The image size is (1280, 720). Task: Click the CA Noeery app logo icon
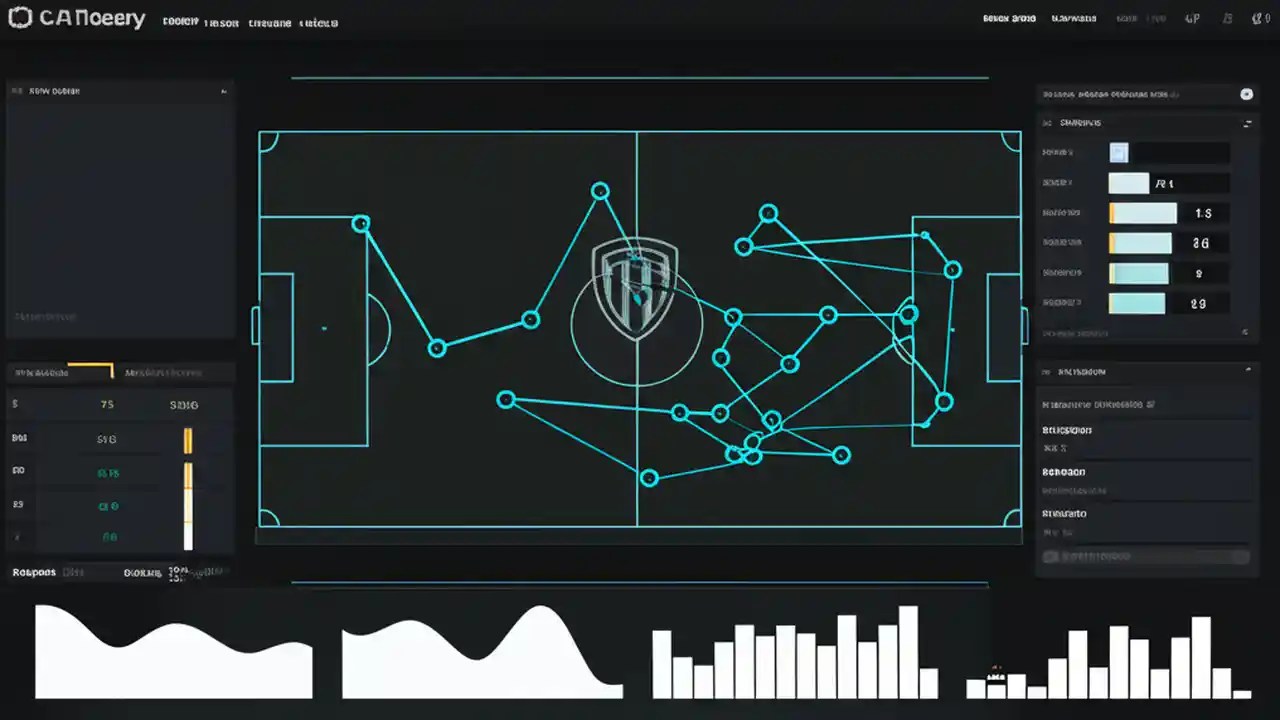coord(19,18)
